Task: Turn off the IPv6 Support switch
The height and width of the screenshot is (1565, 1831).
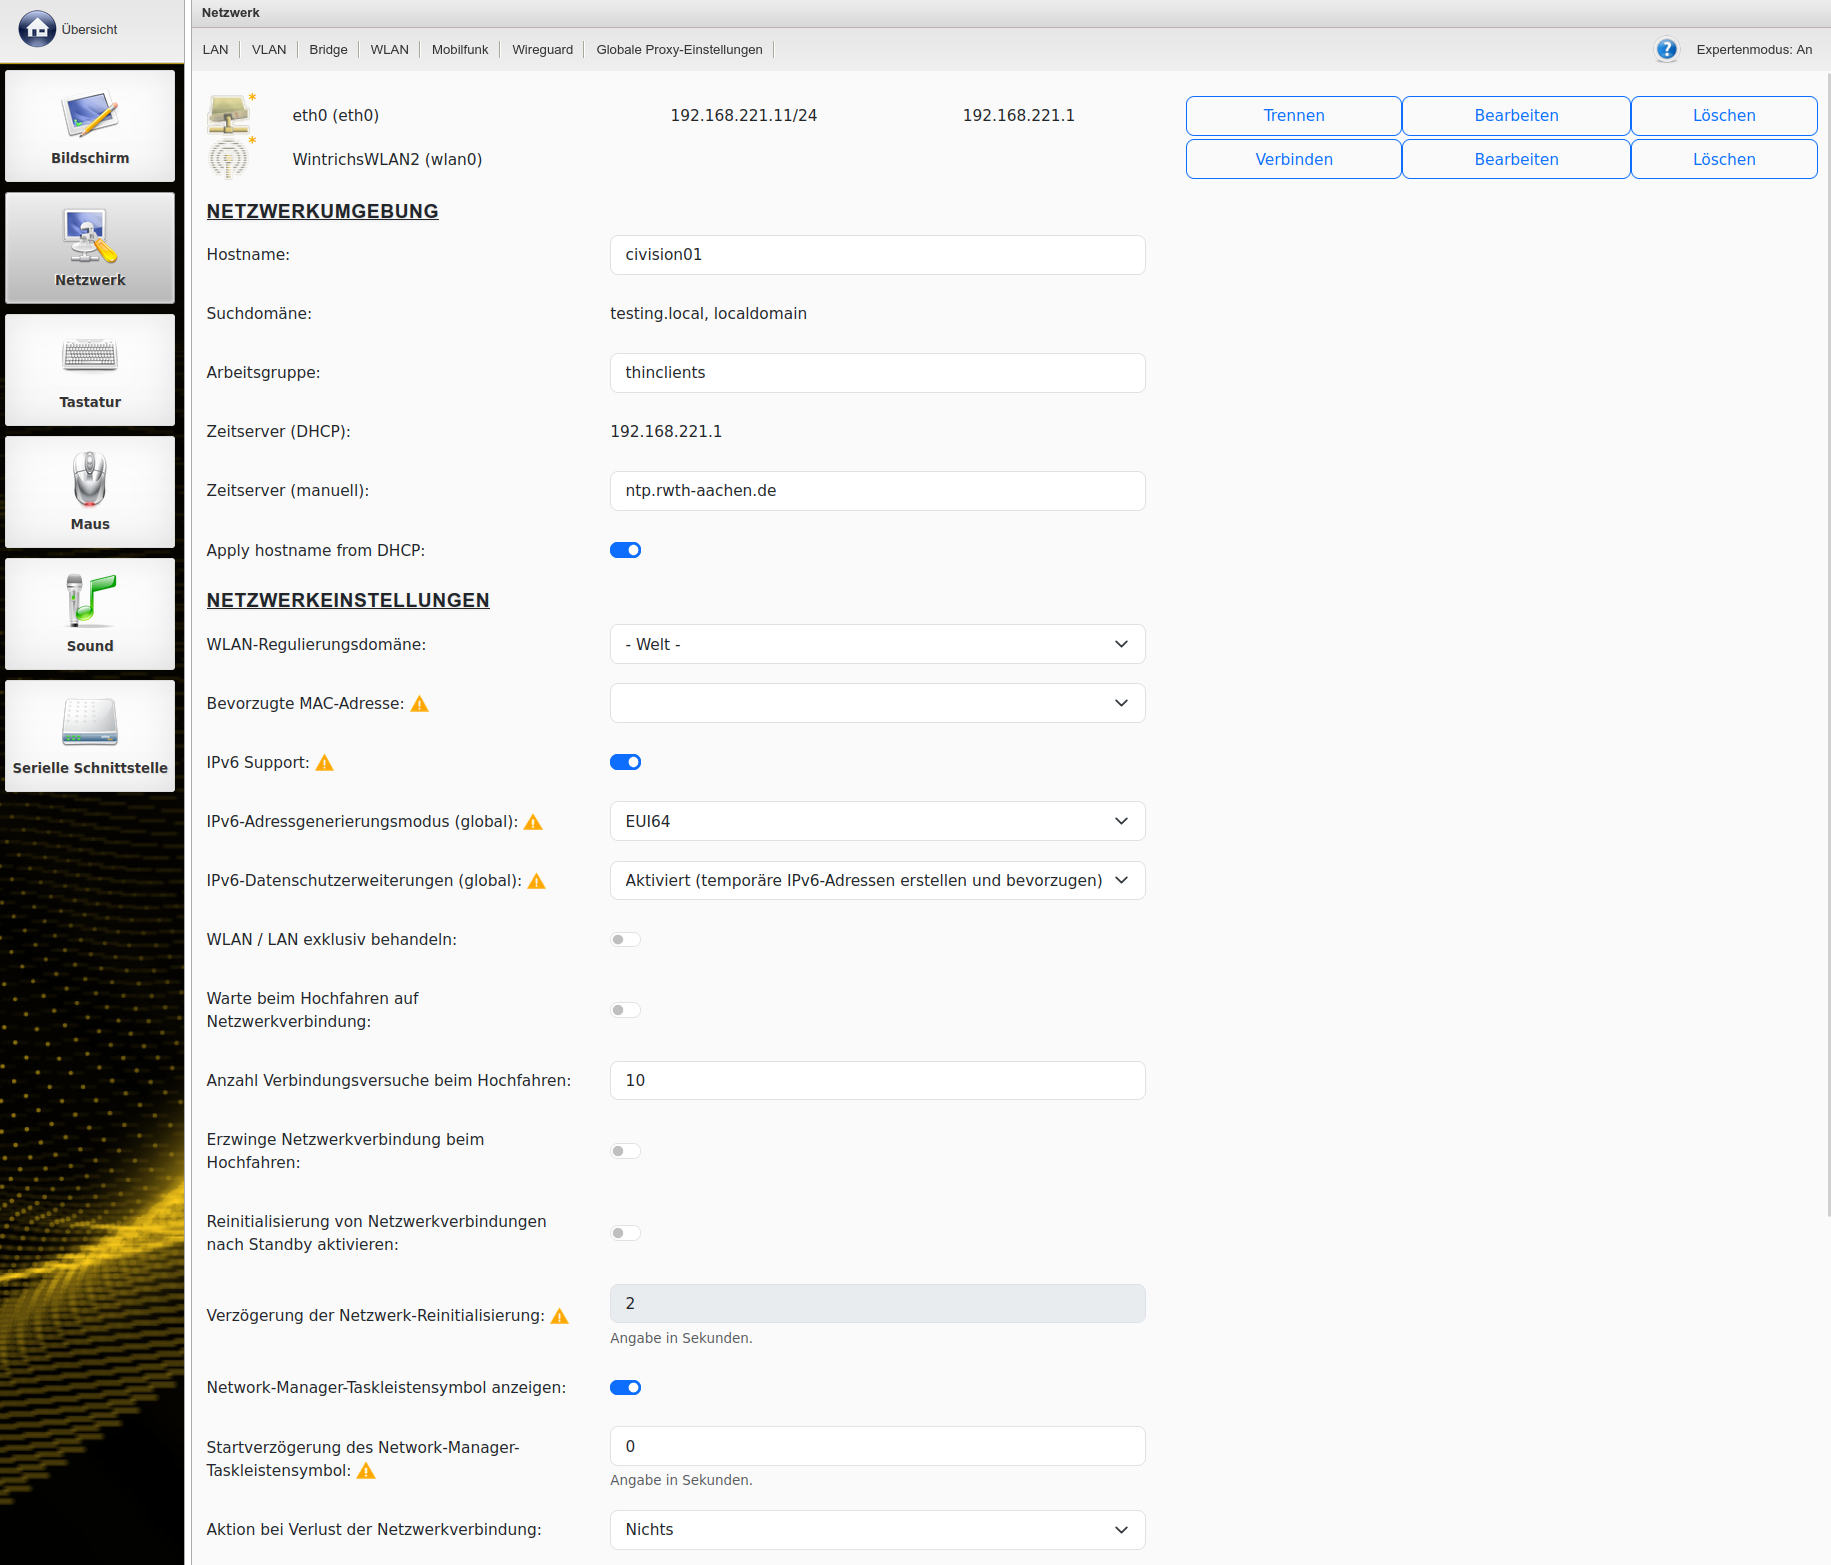Action: [x=625, y=762]
